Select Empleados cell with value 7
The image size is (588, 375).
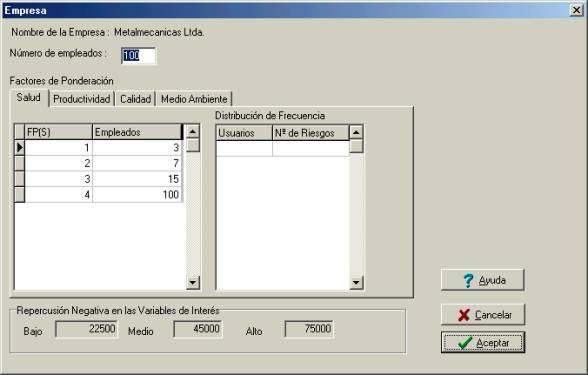pyautogui.click(x=137, y=164)
